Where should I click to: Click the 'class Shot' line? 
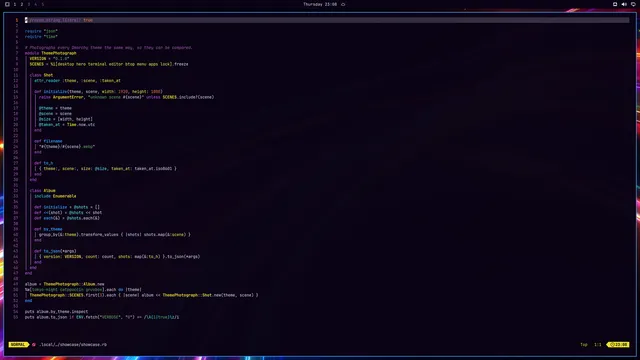(x=41, y=75)
